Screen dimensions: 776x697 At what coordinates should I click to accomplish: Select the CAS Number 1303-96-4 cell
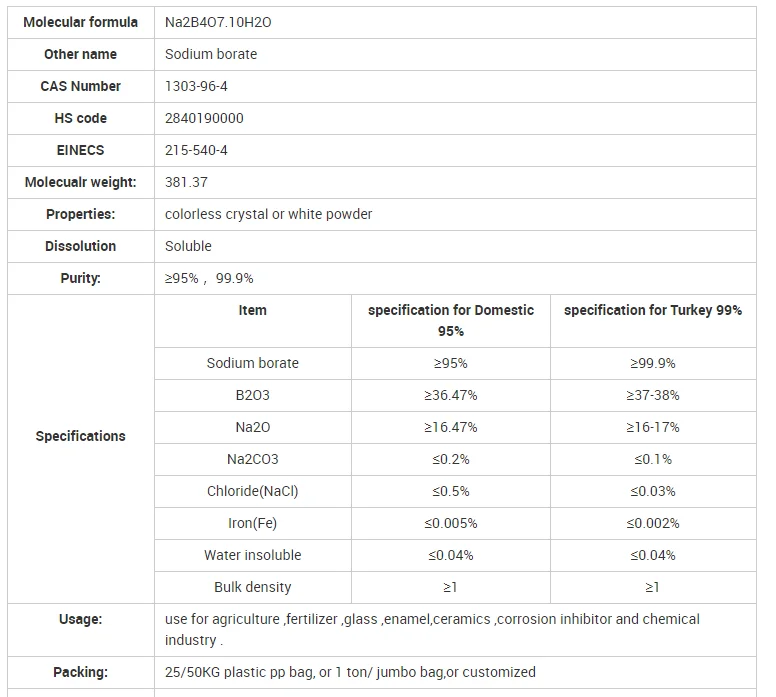pos(455,86)
